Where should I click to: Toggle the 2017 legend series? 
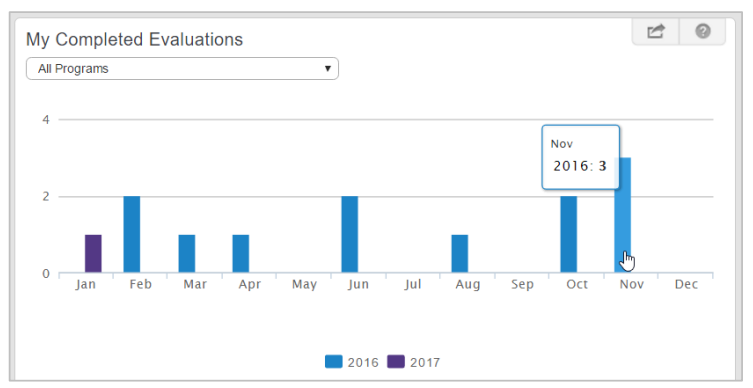click(413, 362)
